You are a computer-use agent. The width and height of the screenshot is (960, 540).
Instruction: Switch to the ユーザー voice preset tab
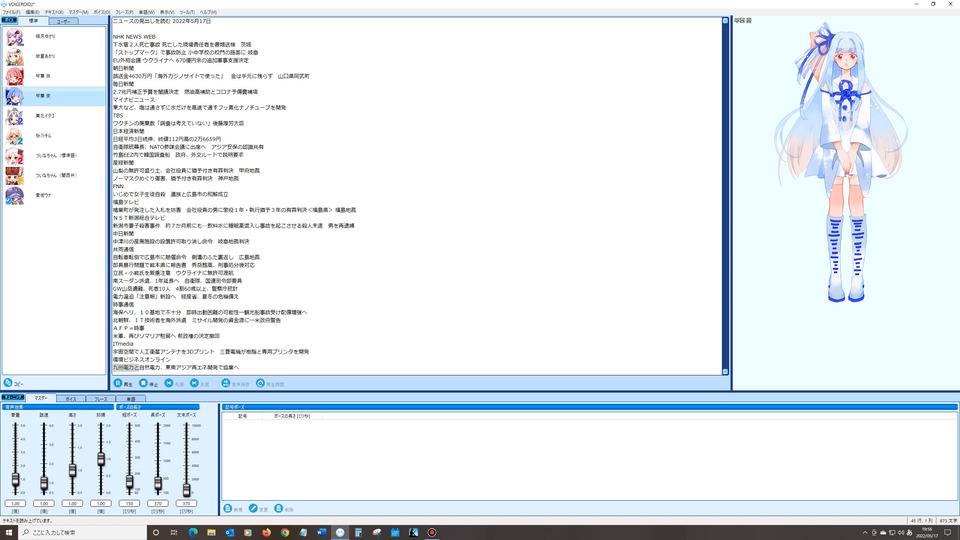pyautogui.click(x=63, y=21)
